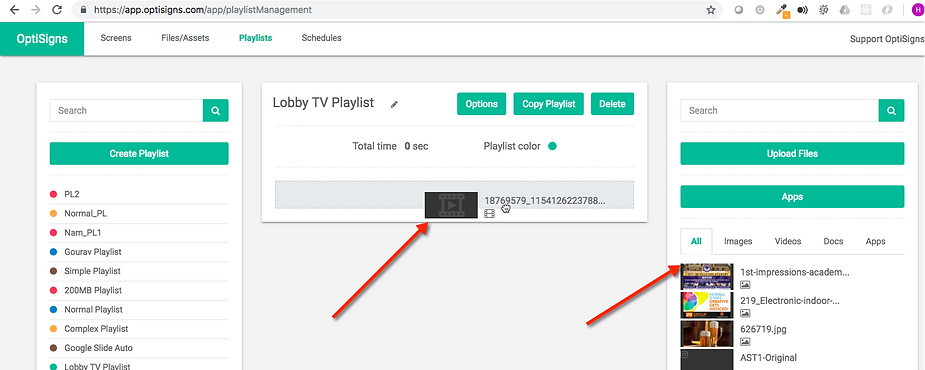This screenshot has height=370, width=925.
Task: Click image type icon under 1st-impressions-academ
Action: pyautogui.click(x=745, y=285)
